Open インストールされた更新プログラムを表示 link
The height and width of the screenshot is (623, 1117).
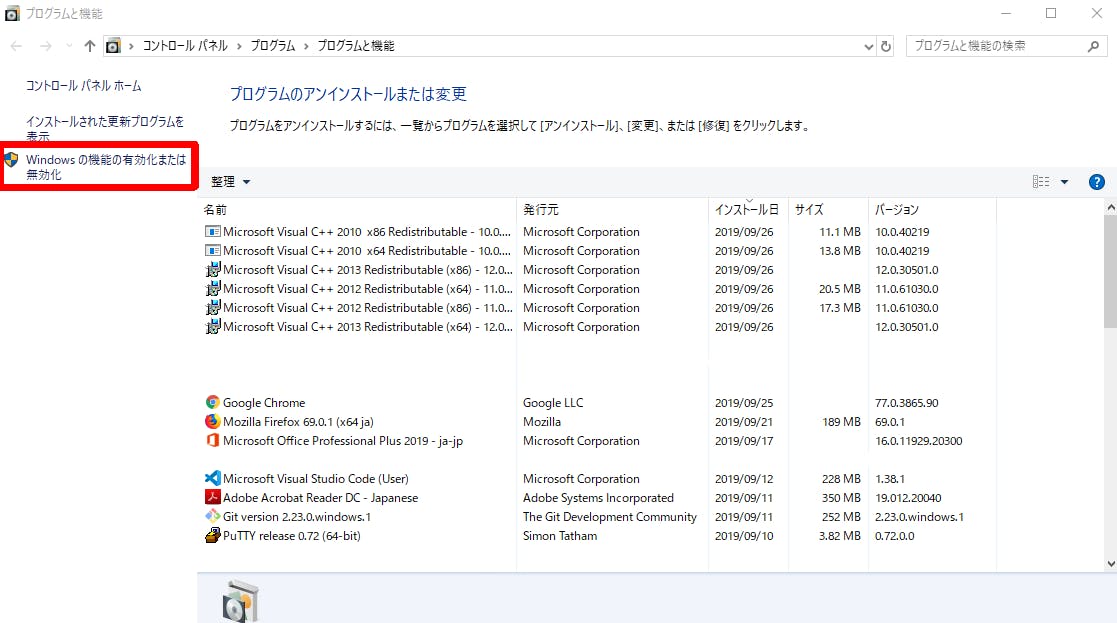(x=105, y=129)
